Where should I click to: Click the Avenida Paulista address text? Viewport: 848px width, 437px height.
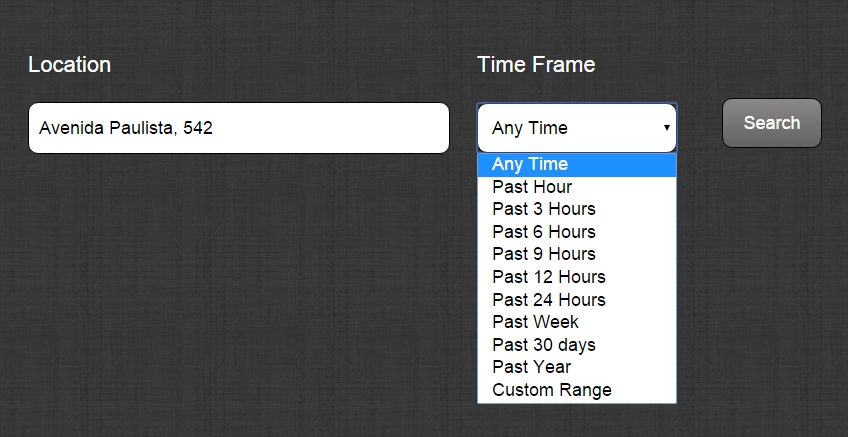pos(125,128)
